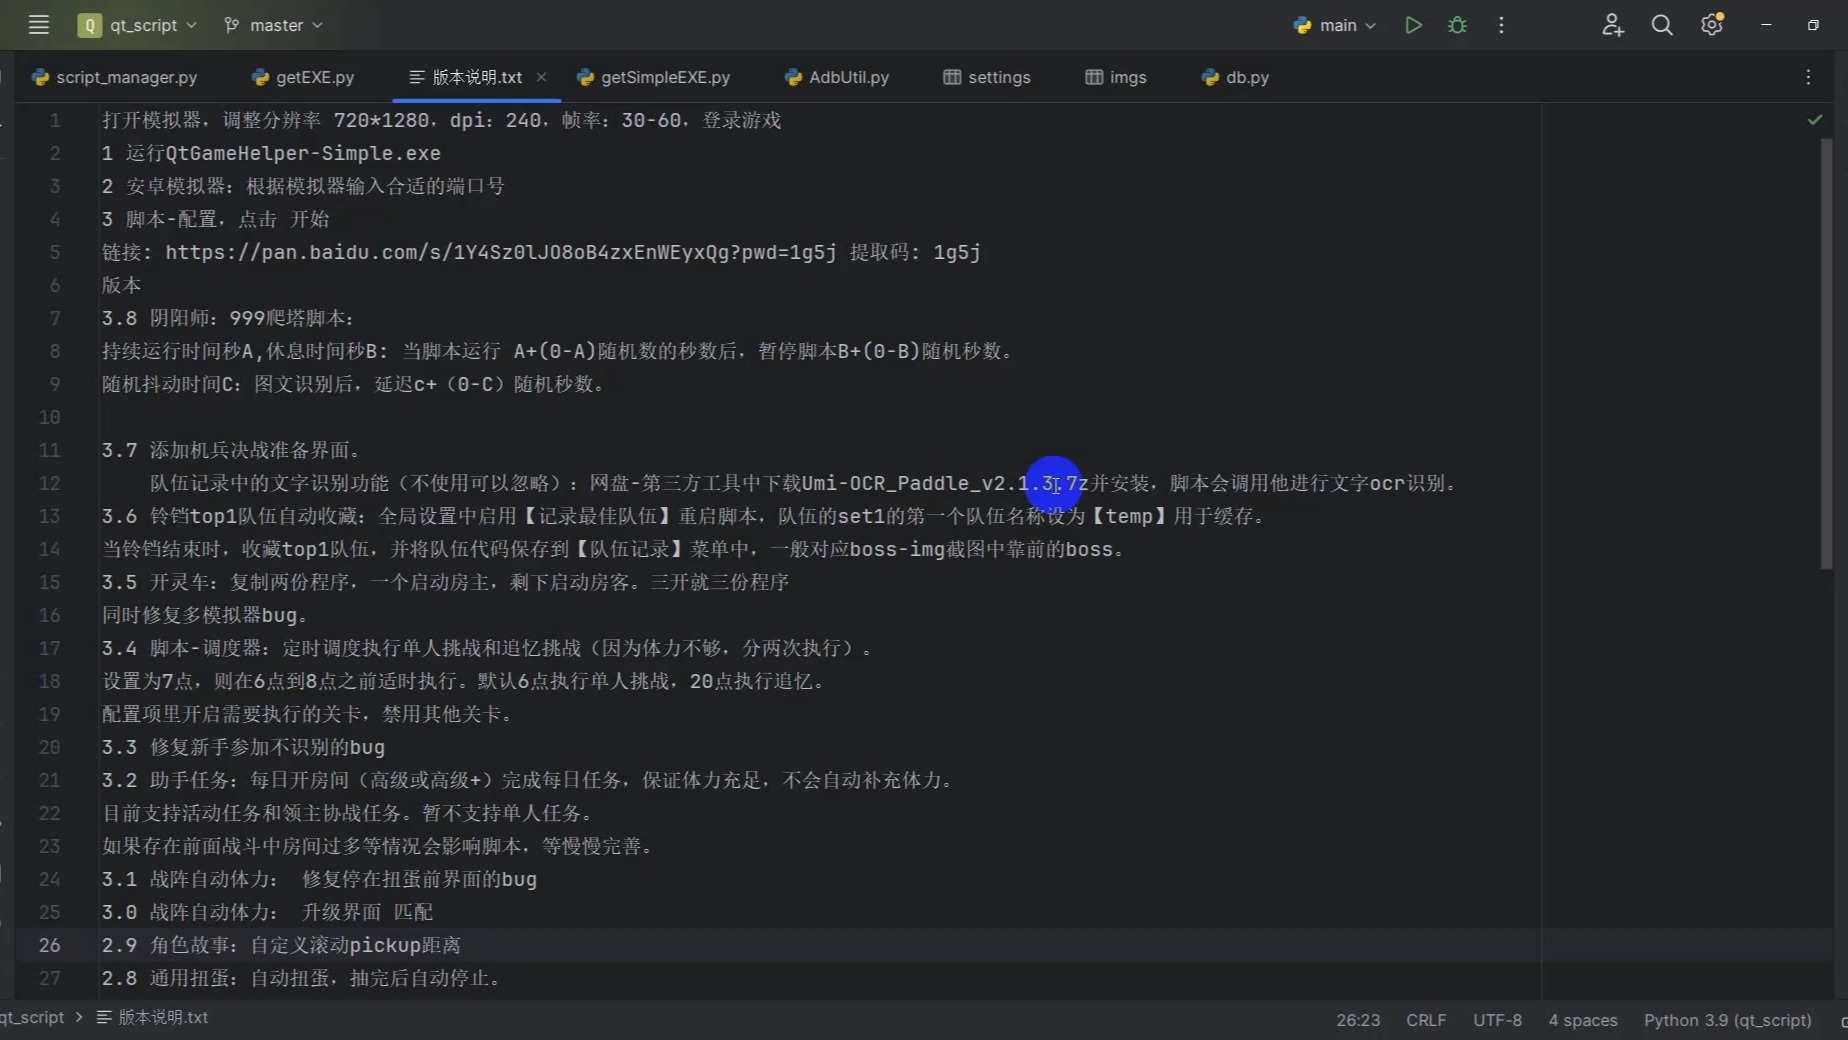Click qt_script in the breadcrumb bar
Image resolution: width=1848 pixels, height=1040 pixels.
(32, 1017)
